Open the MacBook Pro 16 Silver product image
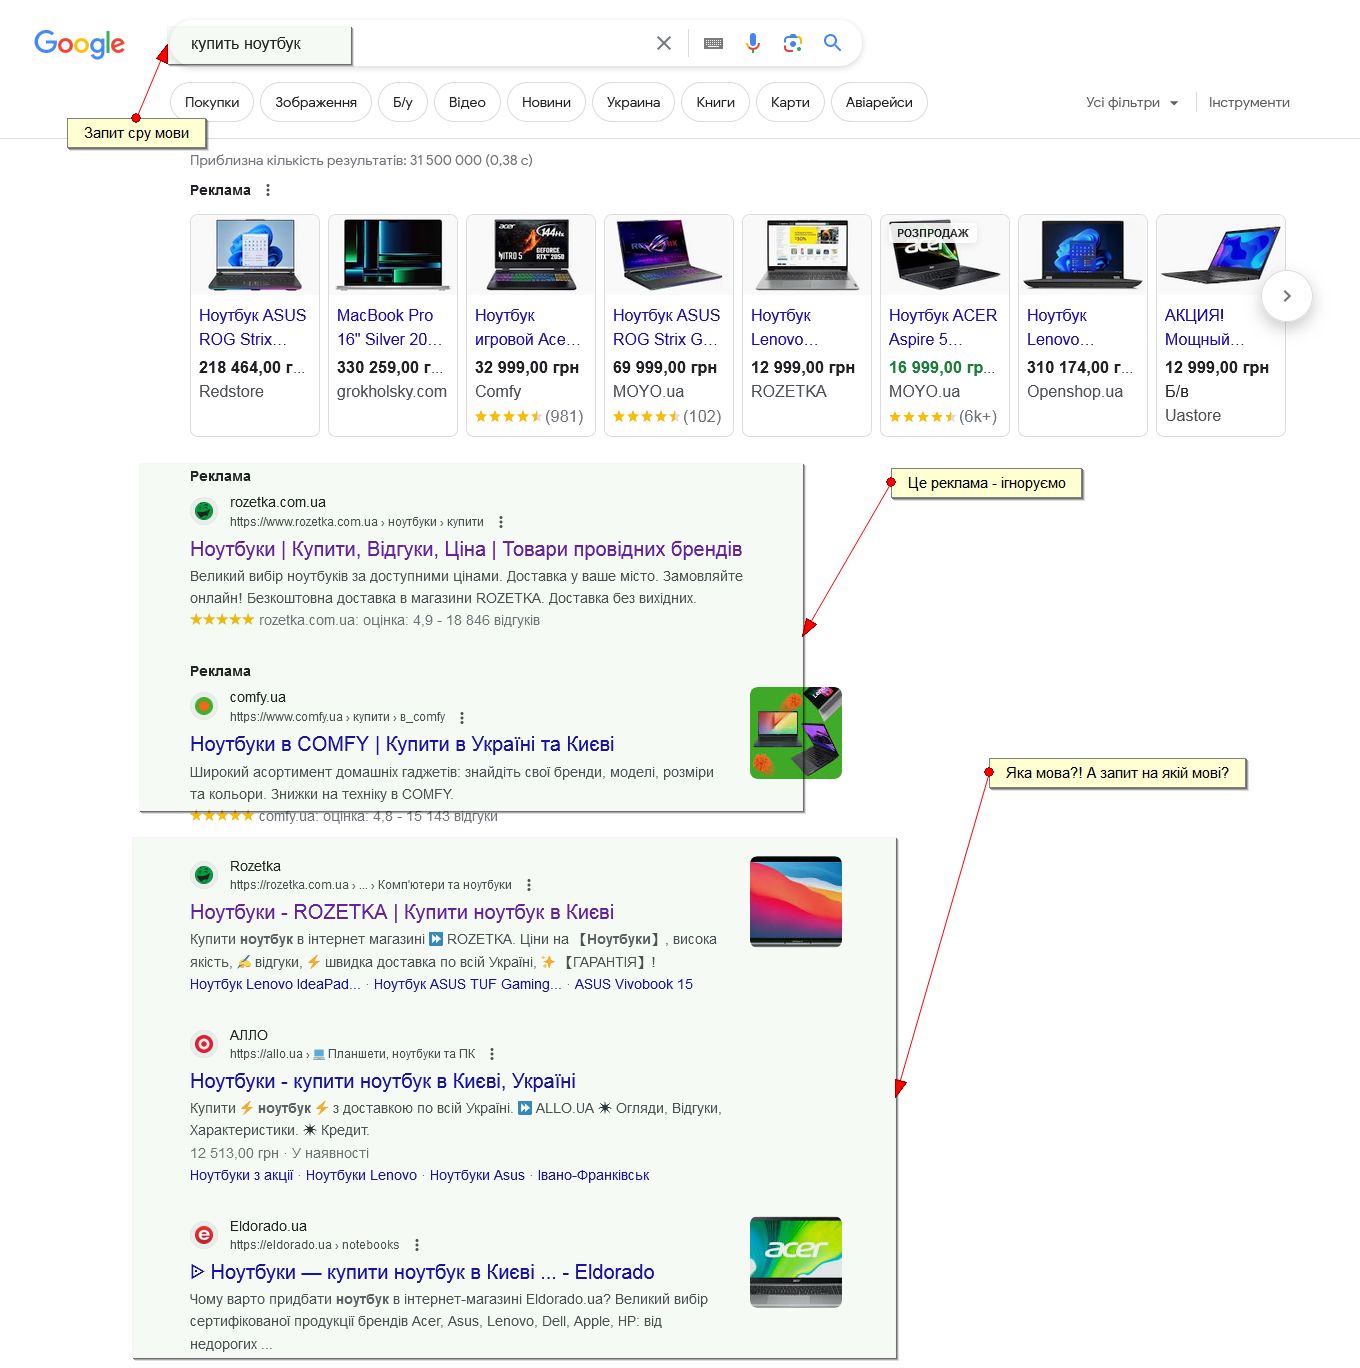Viewport: 1360px width, 1368px height. pyautogui.click(x=393, y=256)
